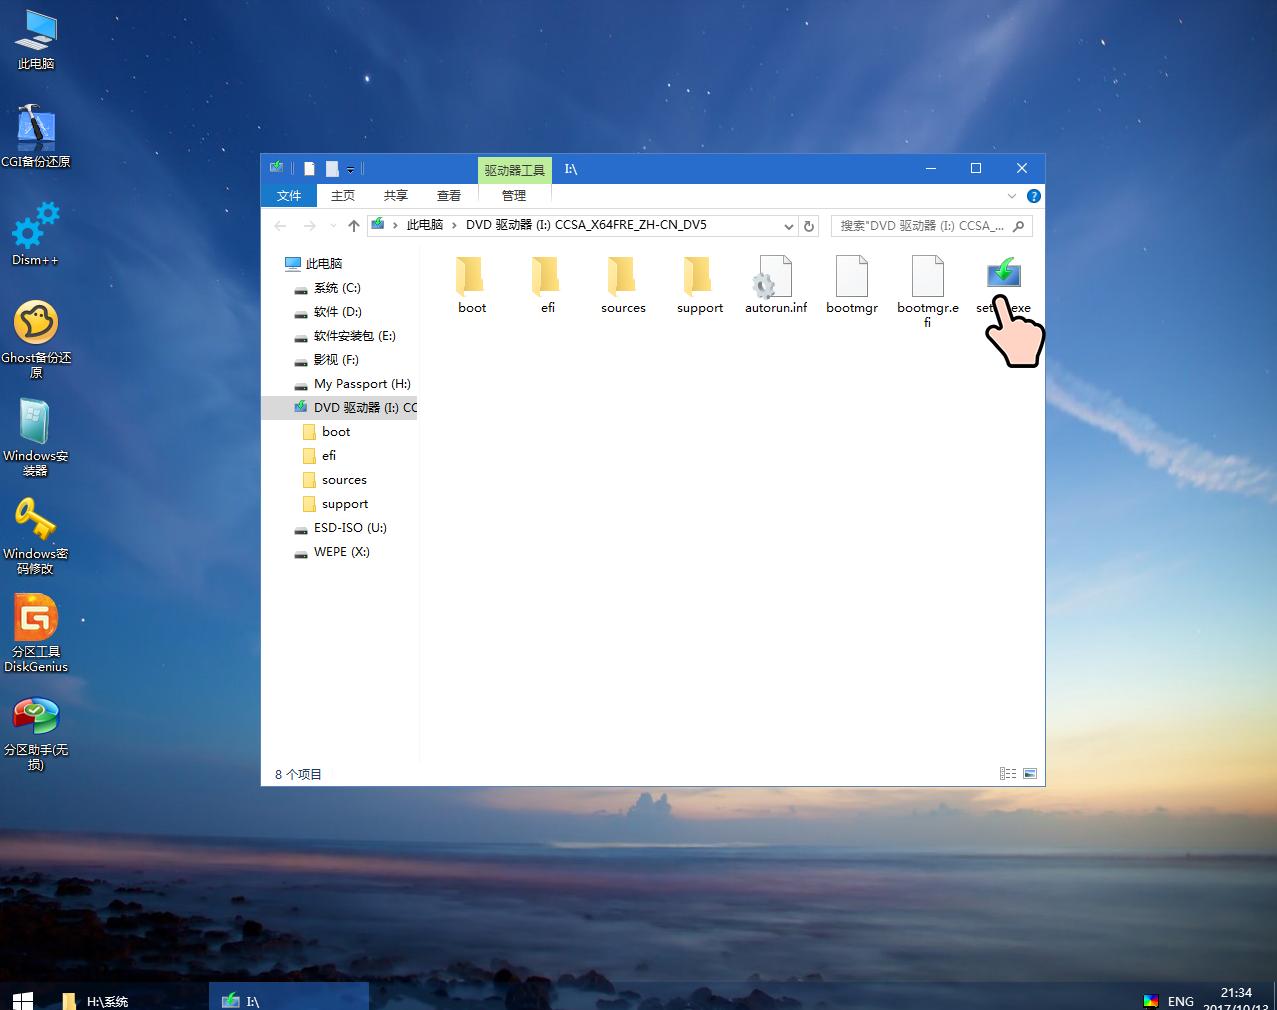Open the 文件 menu
Viewport: 1277px width, 1010px height.
[x=289, y=196]
